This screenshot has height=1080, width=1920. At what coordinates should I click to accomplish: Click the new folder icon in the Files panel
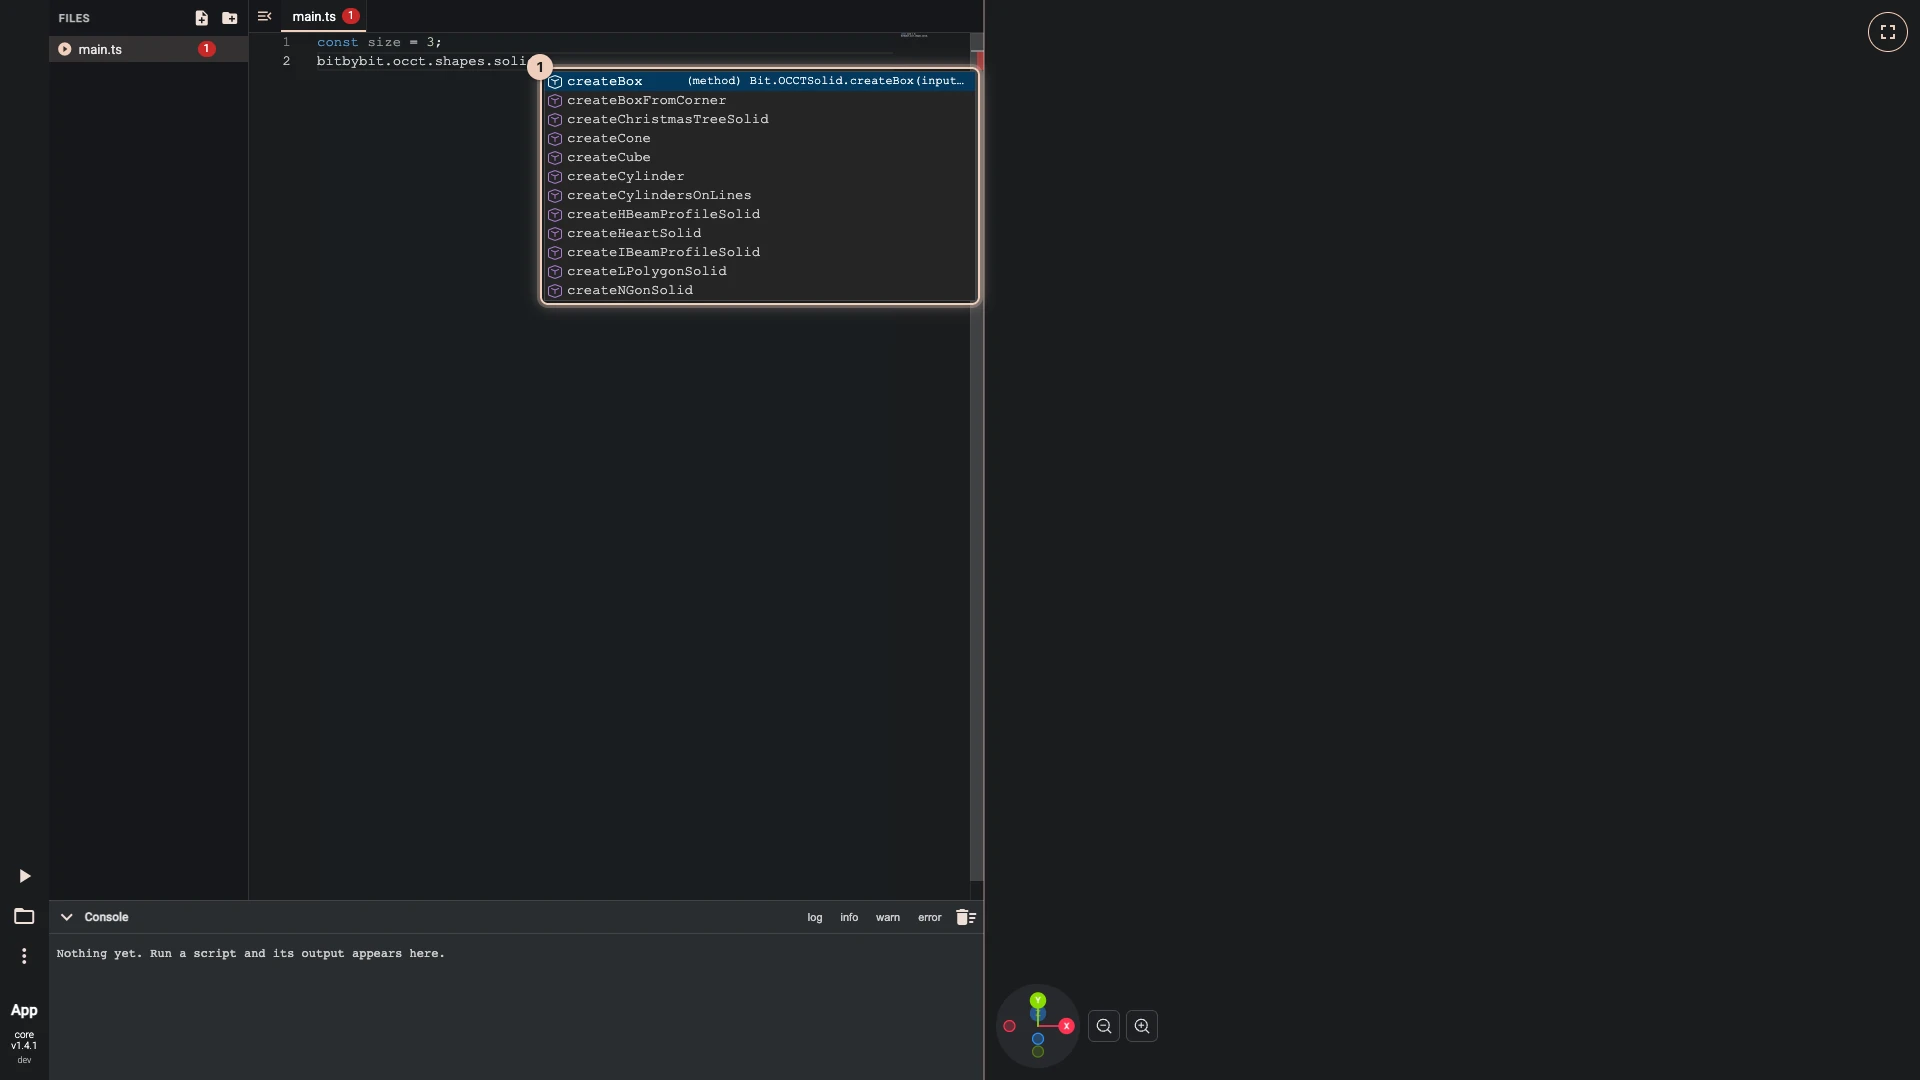point(230,18)
